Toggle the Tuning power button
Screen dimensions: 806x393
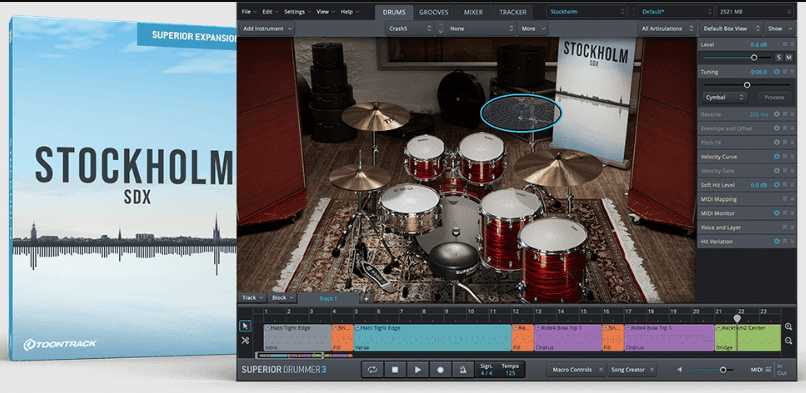[777, 72]
